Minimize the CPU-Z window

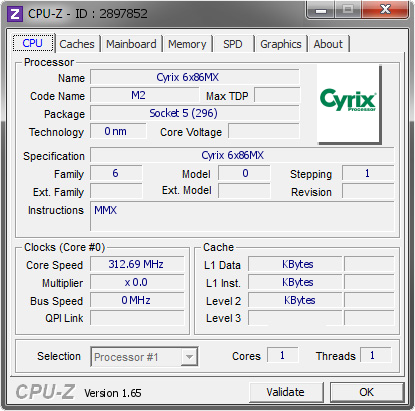click(321, 10)
